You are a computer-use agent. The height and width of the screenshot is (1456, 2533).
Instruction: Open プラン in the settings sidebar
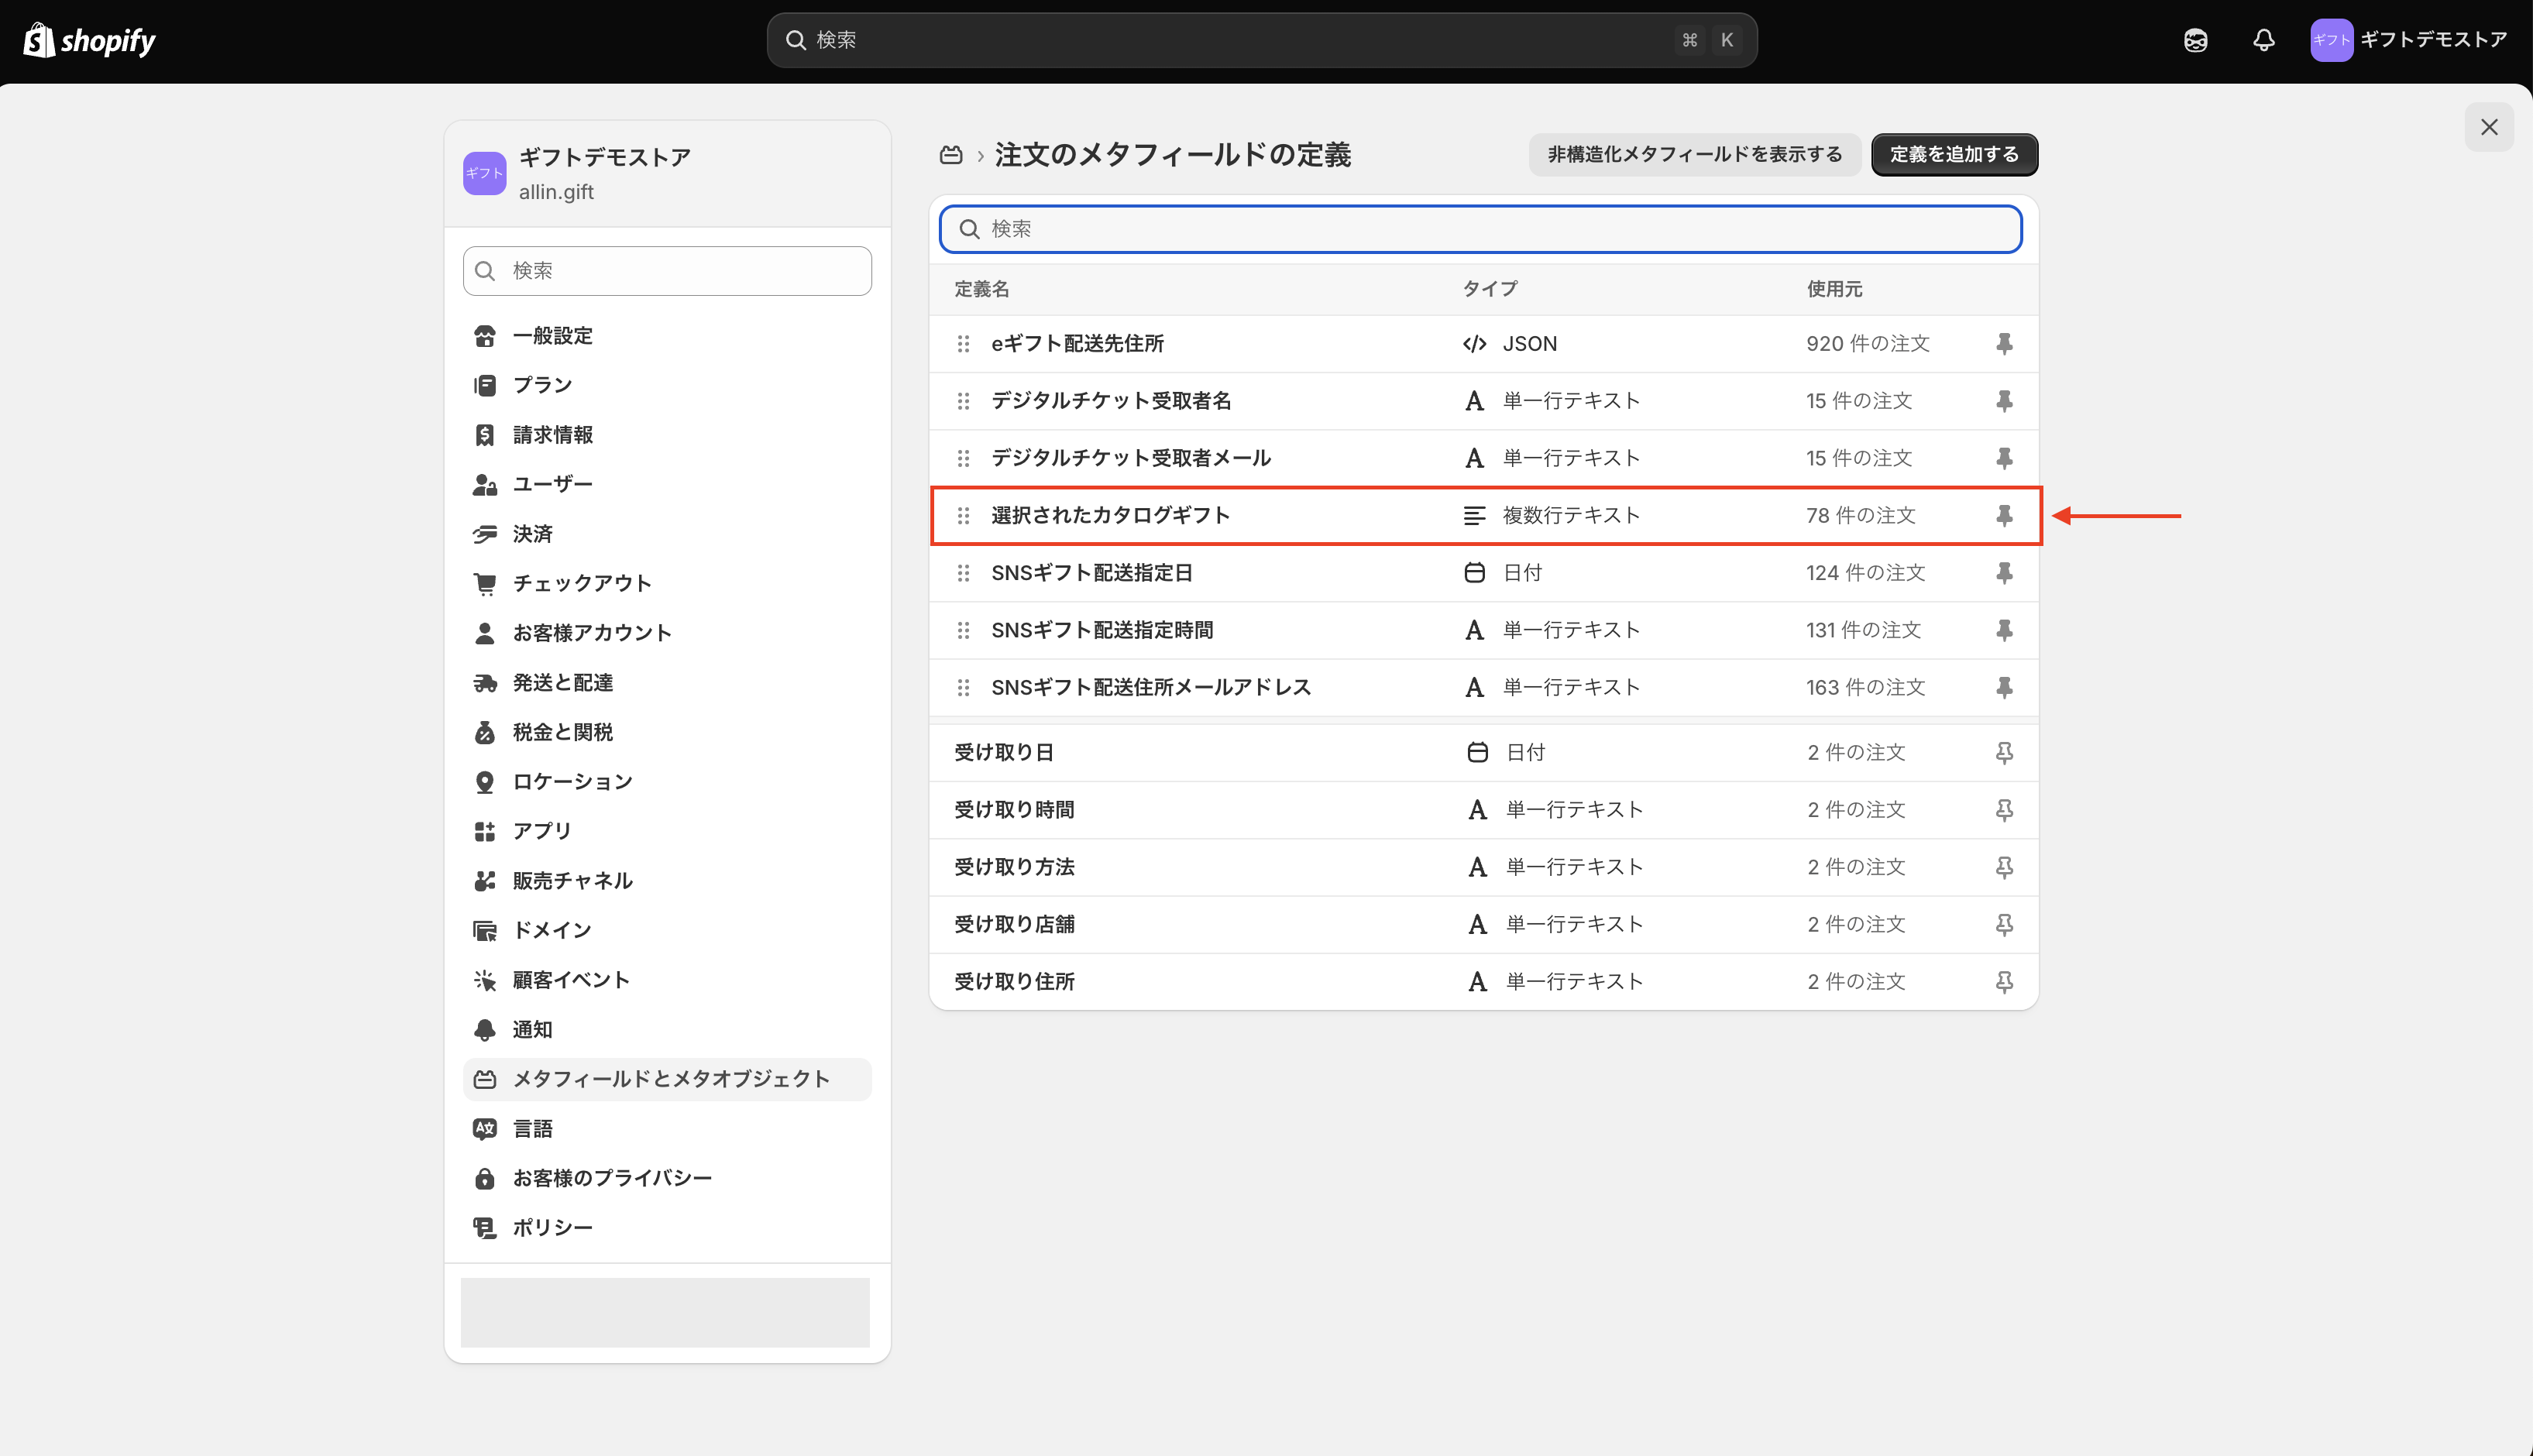(667, 385)
